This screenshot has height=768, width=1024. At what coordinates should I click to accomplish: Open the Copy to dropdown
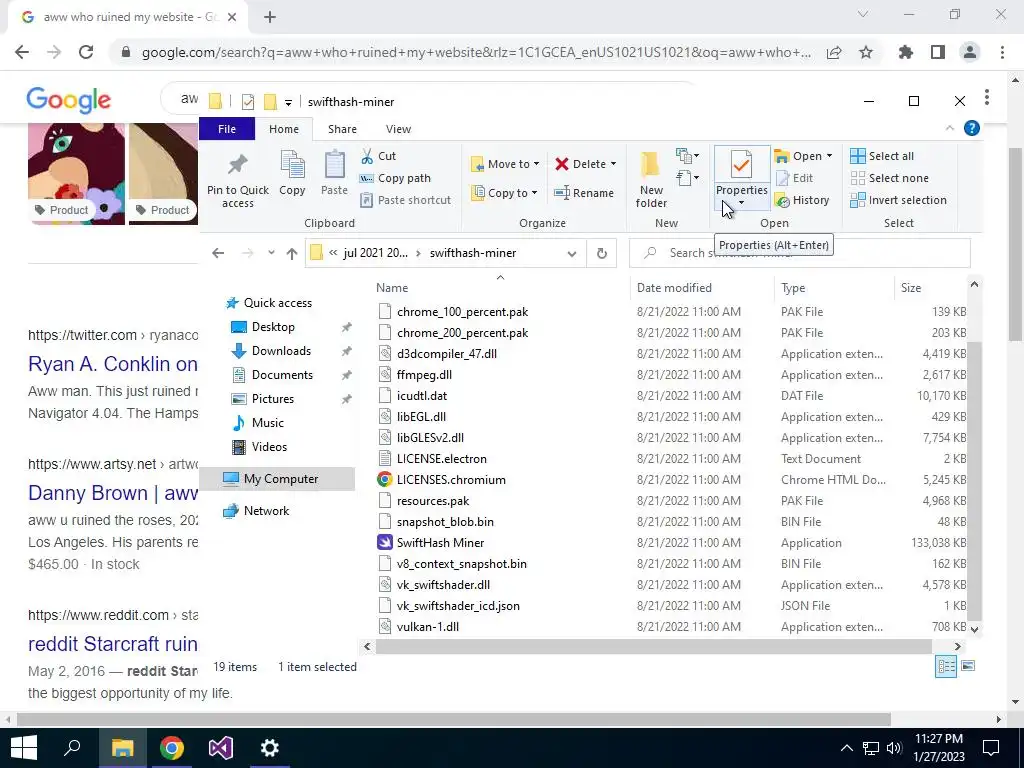[x=505, y=193]
